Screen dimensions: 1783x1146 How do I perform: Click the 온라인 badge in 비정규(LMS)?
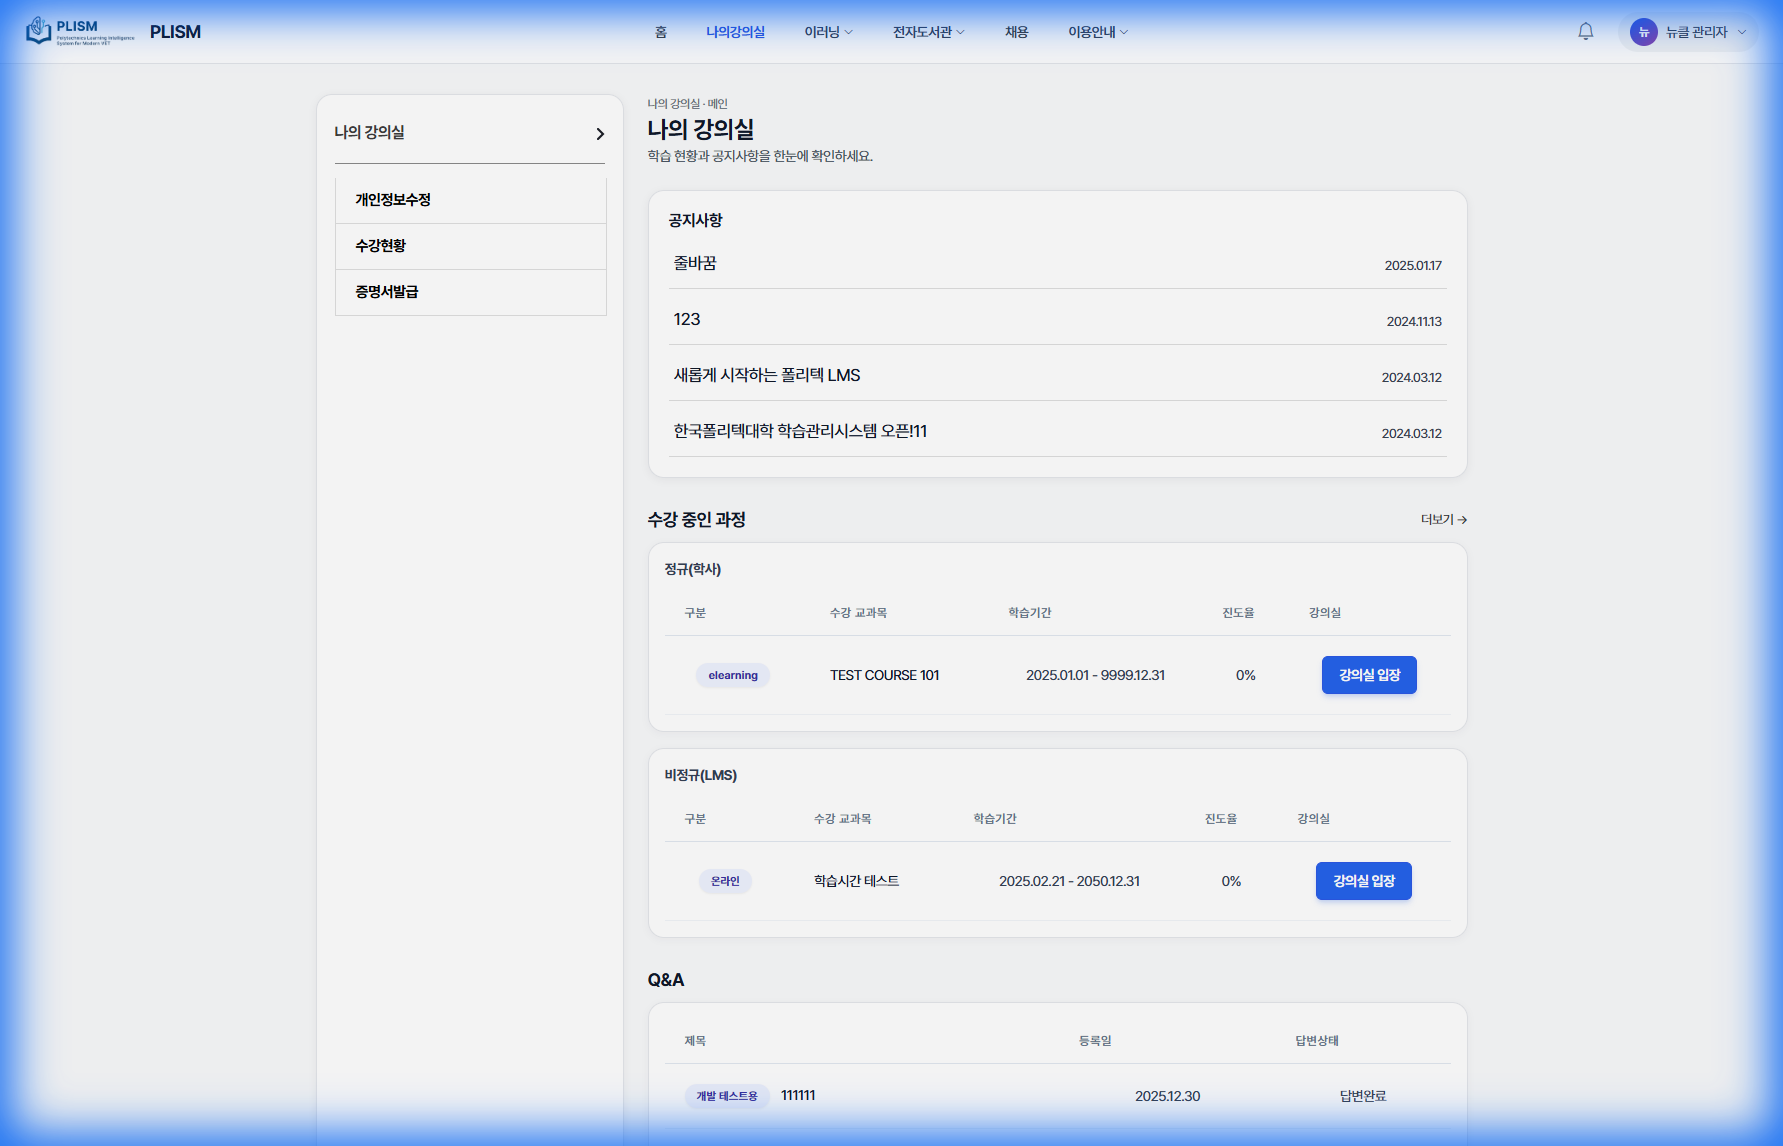pyautogui.click(x=725, y=881)
